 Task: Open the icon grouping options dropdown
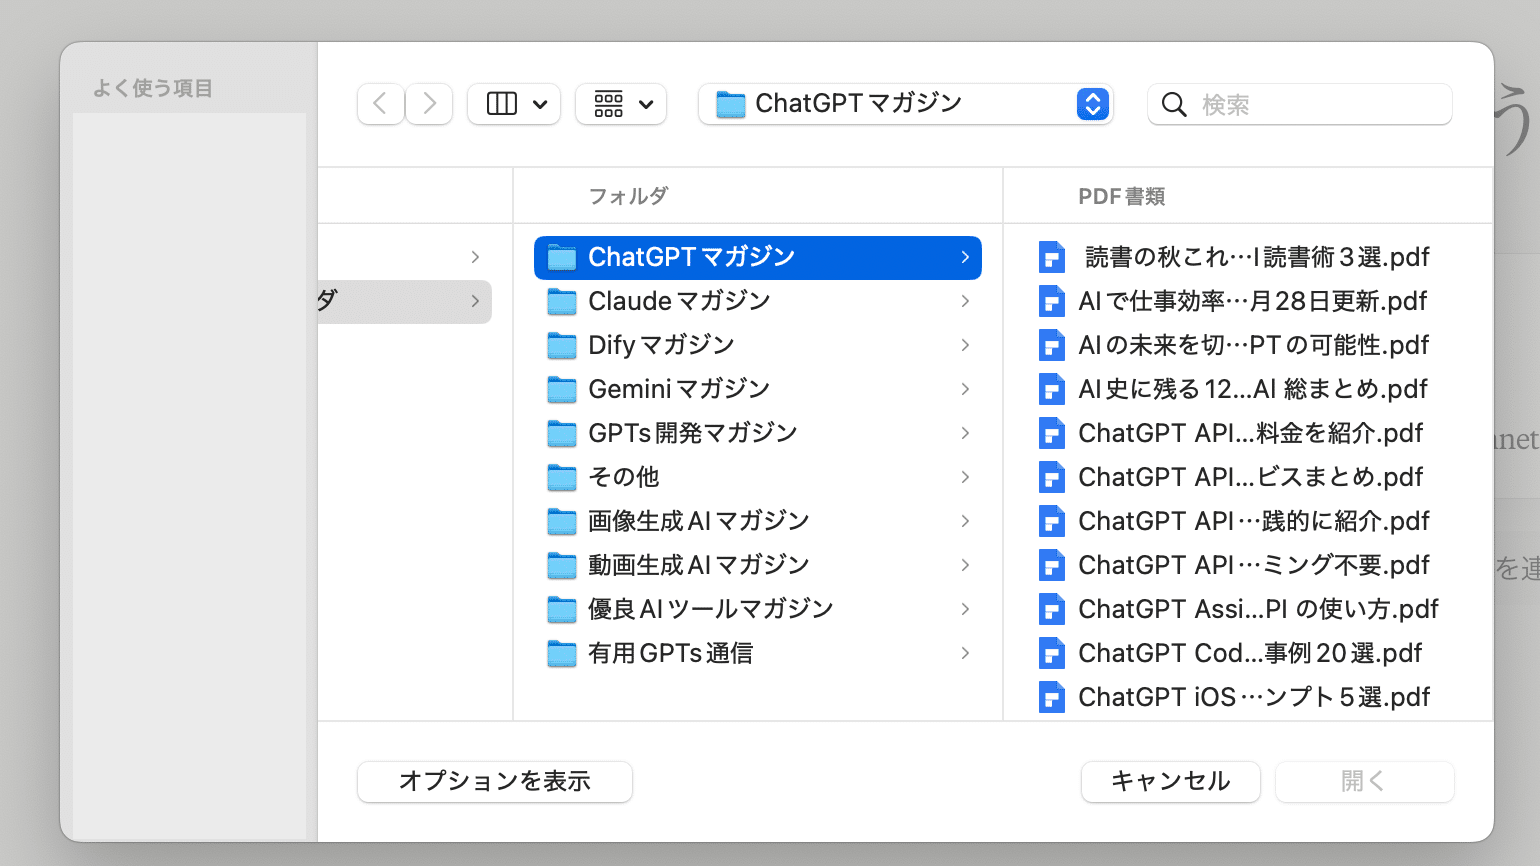pos(621,104)
